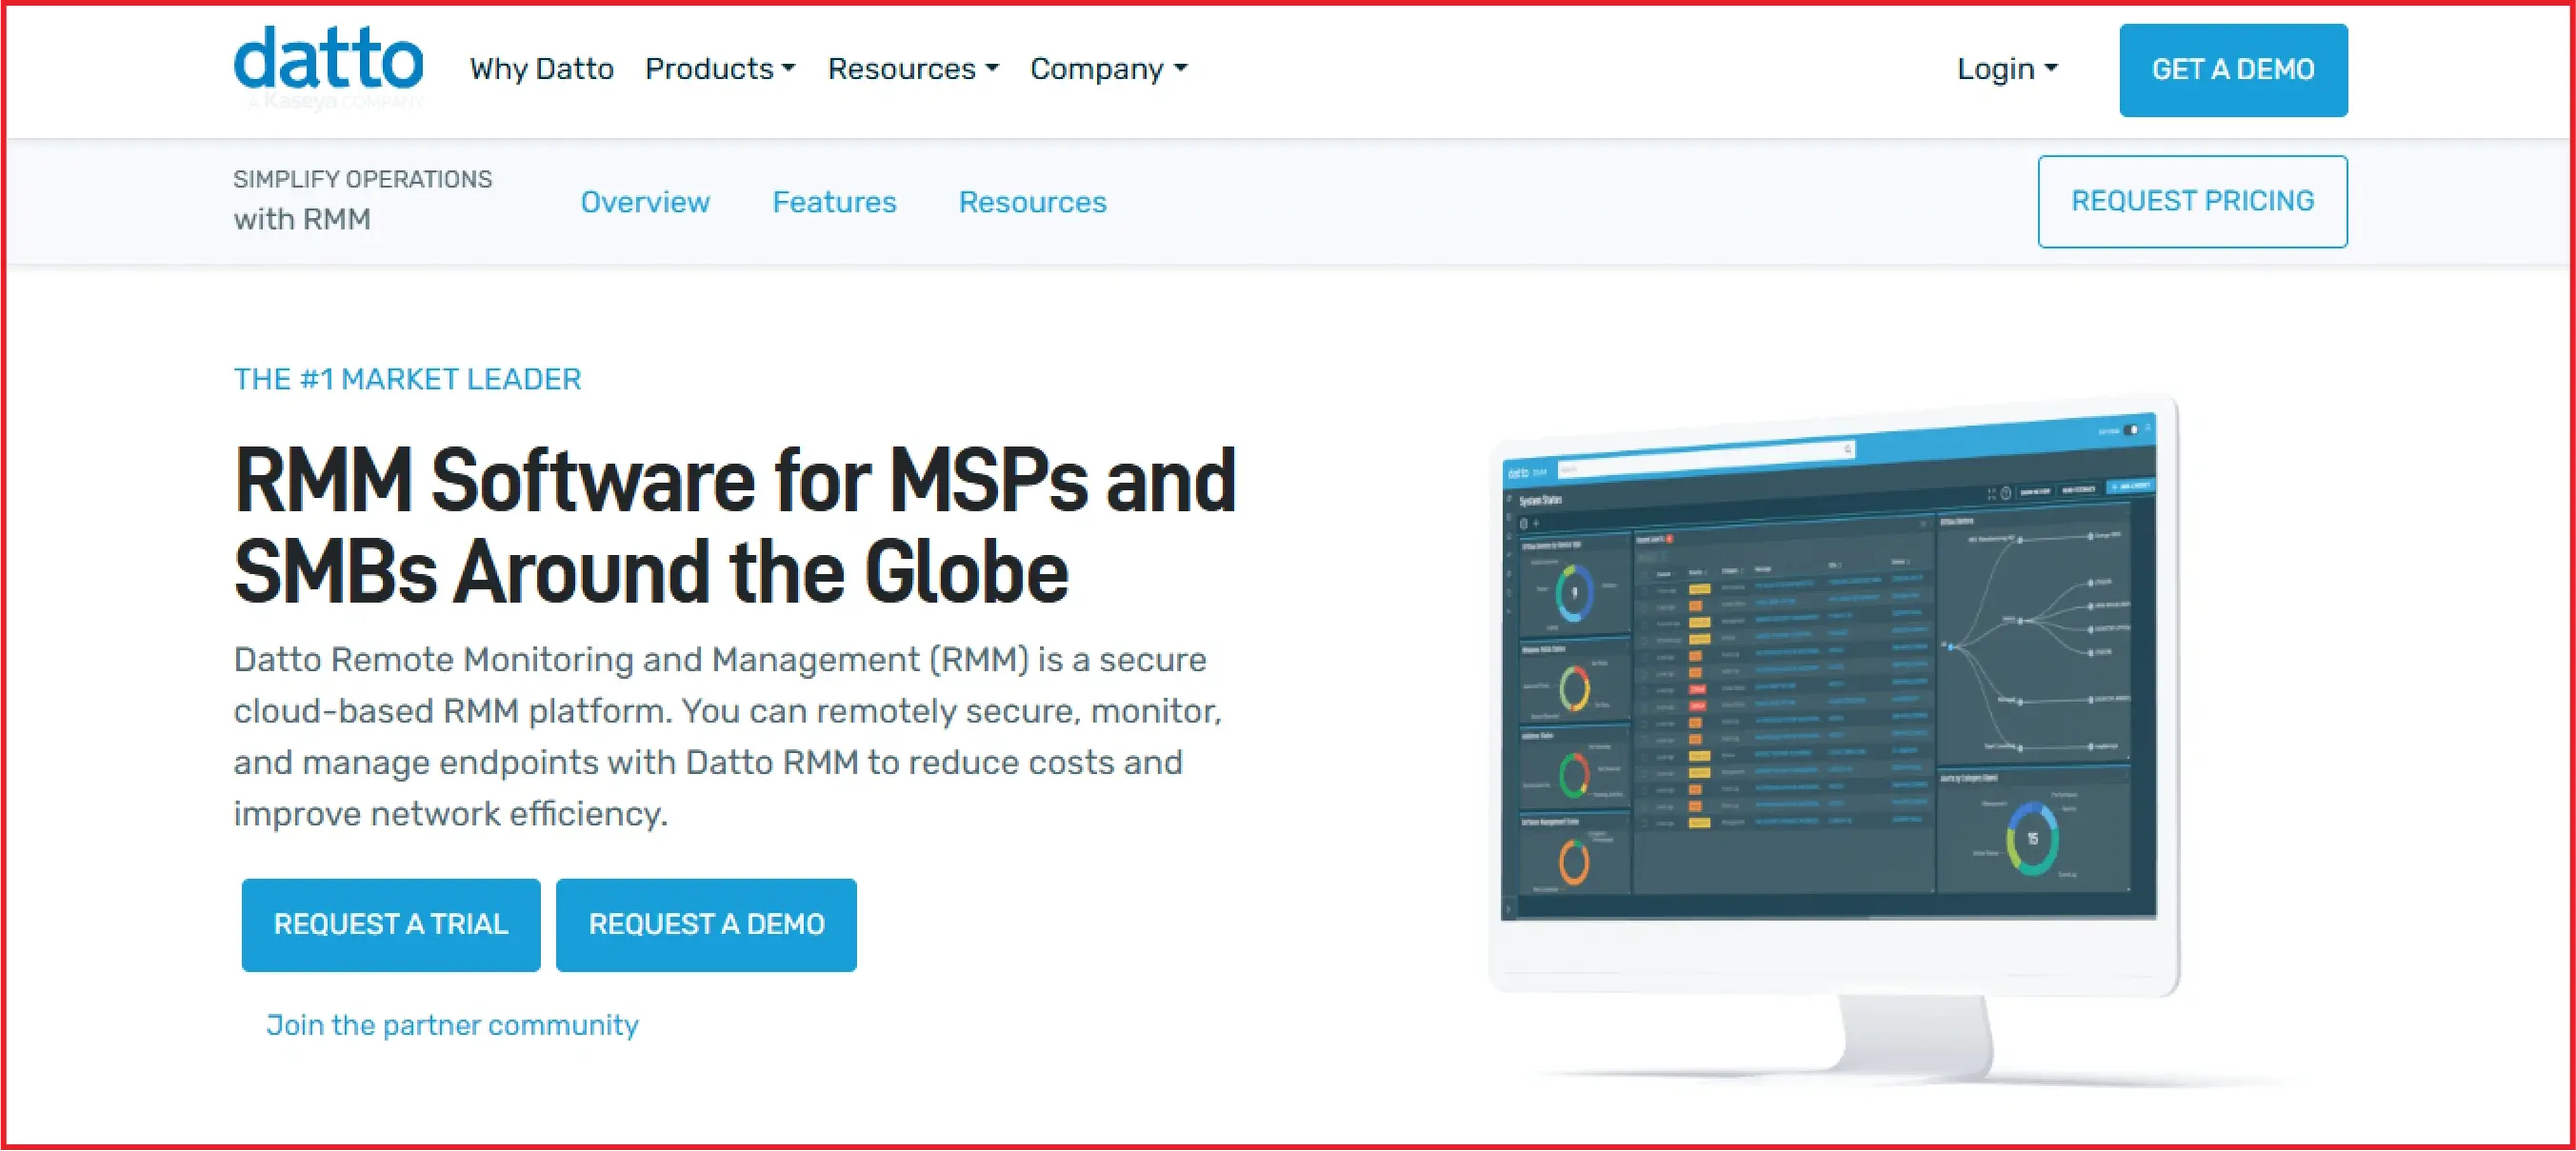Click the Datto RMM dashboard screenshot
This screenshot has width=2576, height=1151.
(1830, 690)
